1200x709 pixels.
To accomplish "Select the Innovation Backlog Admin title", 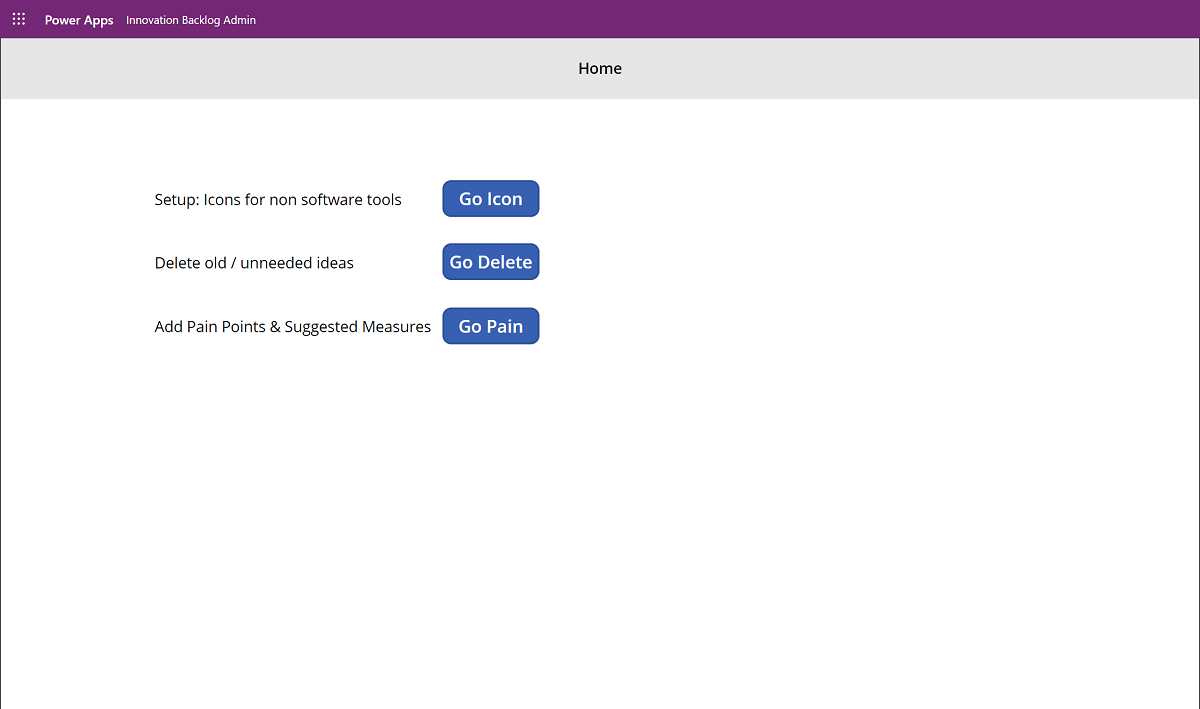I will pyautogui.click(x=190, y=19).
